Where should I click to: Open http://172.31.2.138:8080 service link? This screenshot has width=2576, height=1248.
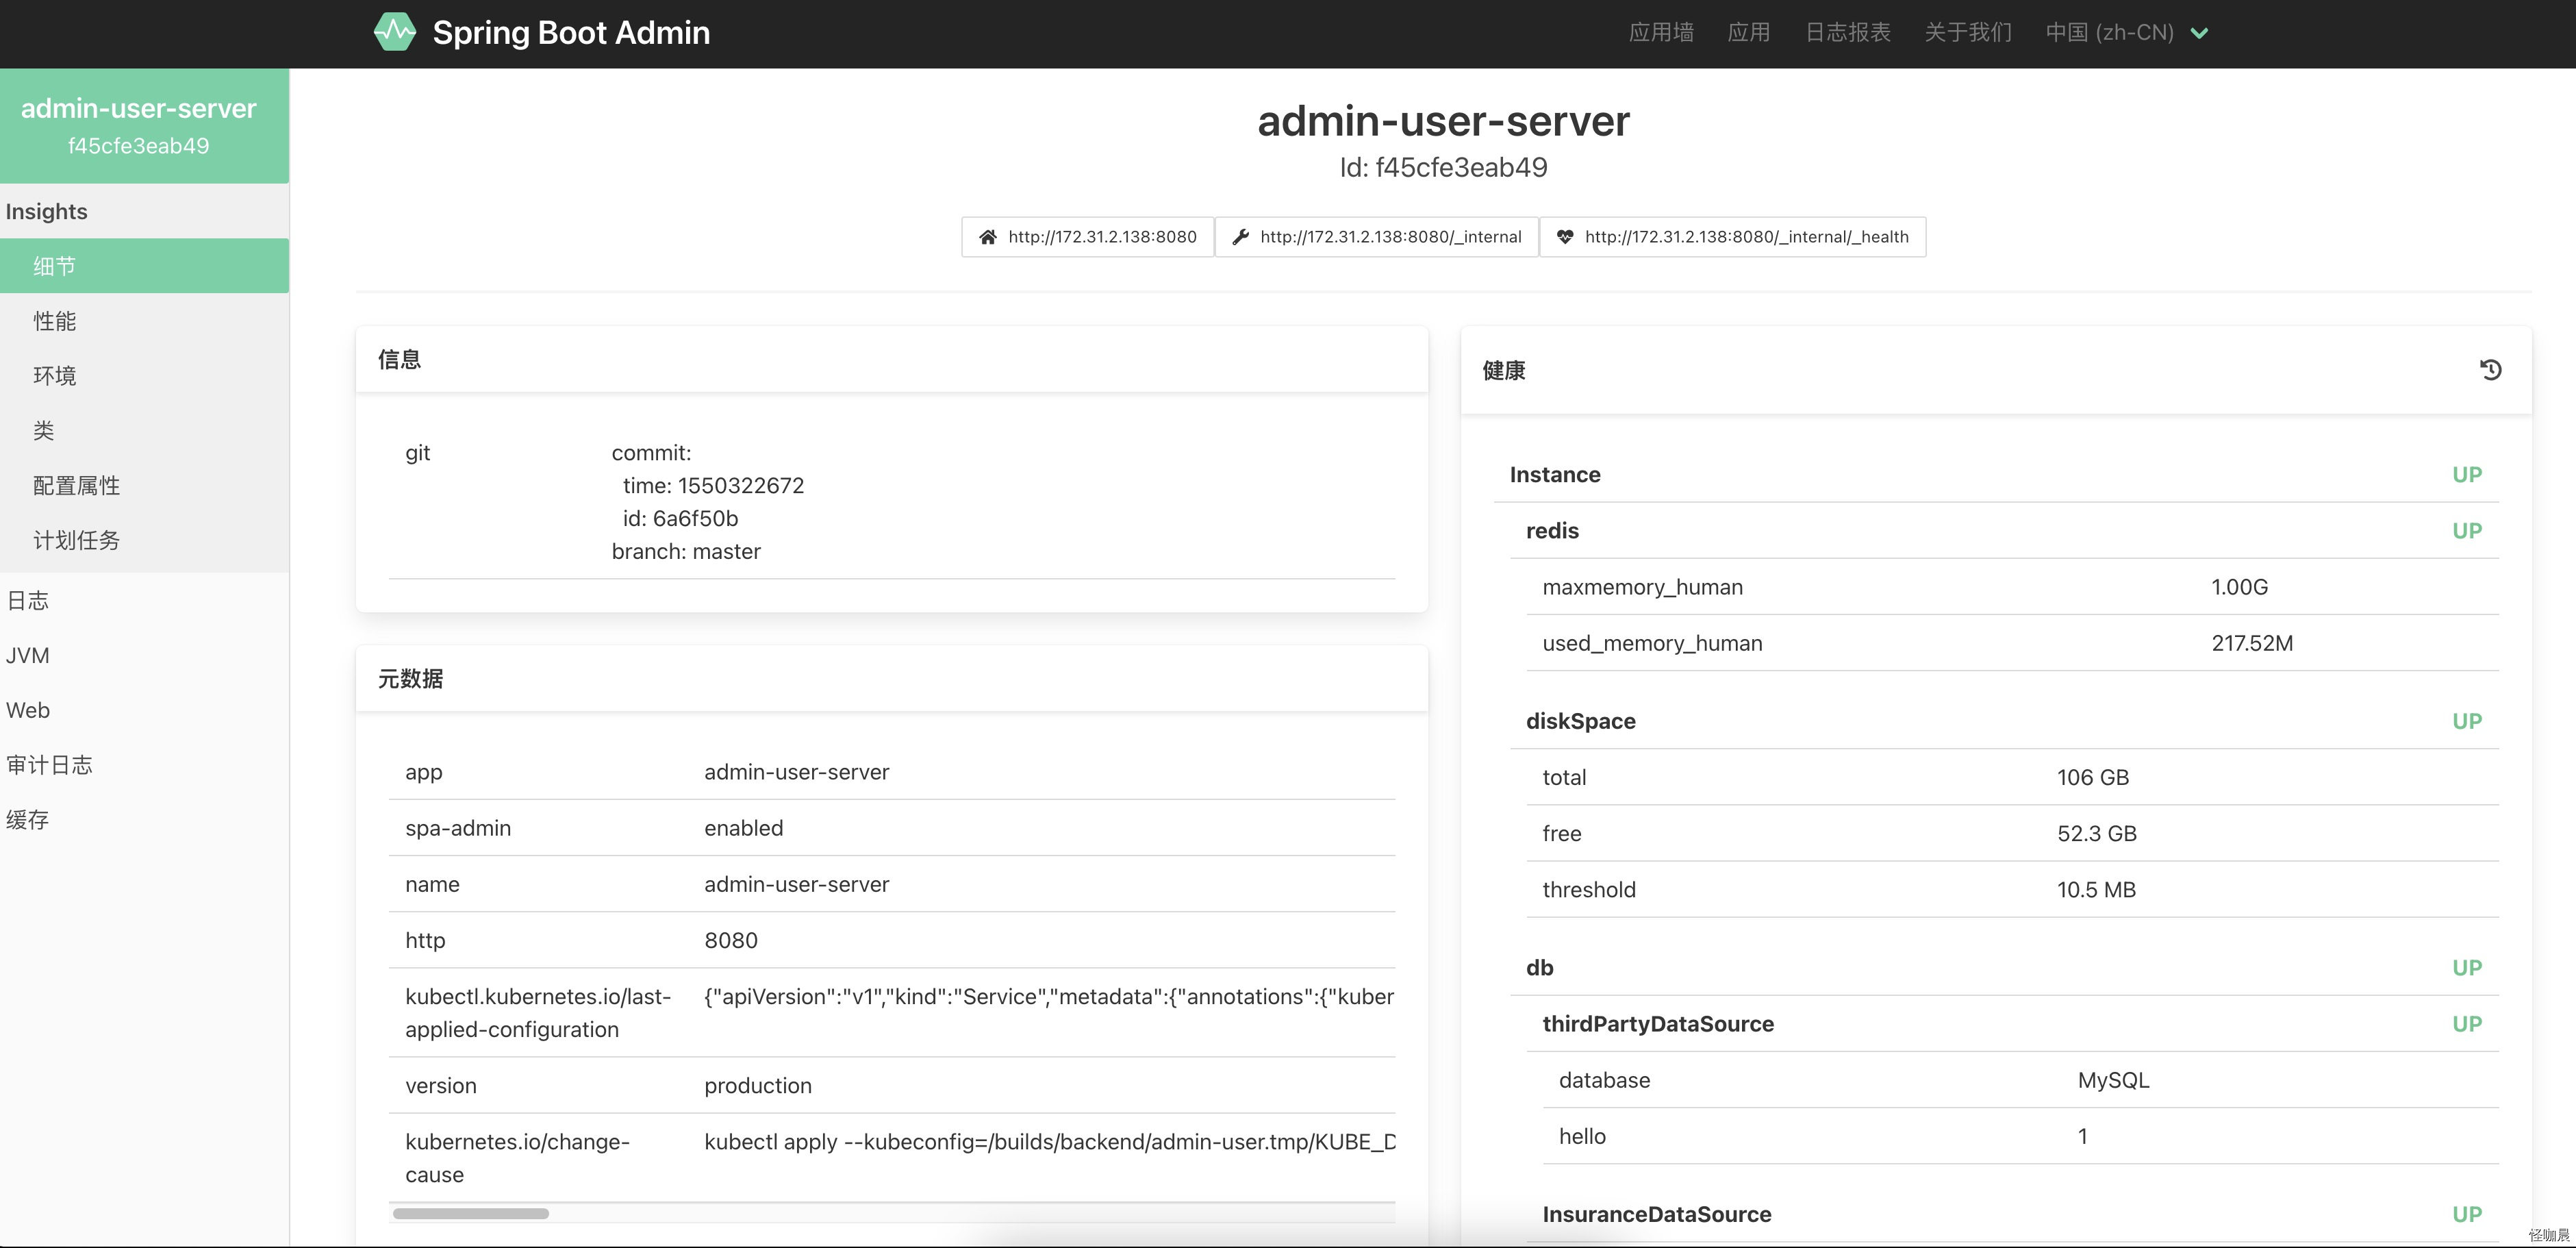(x=1088, y=237)
